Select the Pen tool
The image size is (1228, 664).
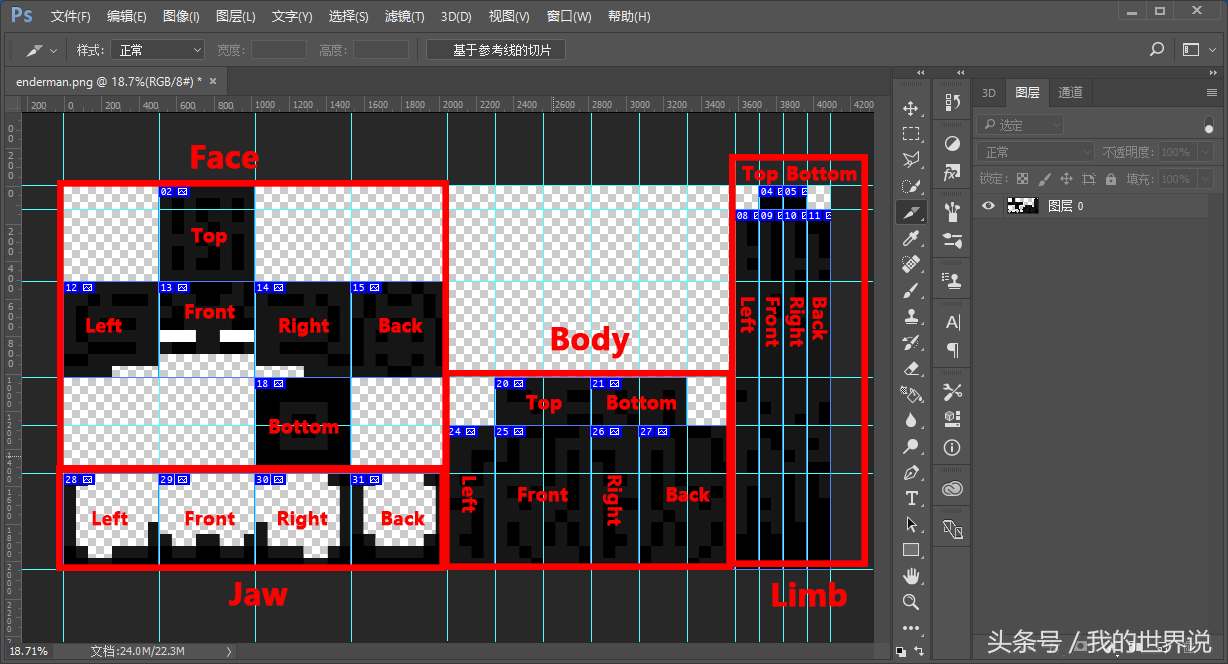tap(911, 472)
